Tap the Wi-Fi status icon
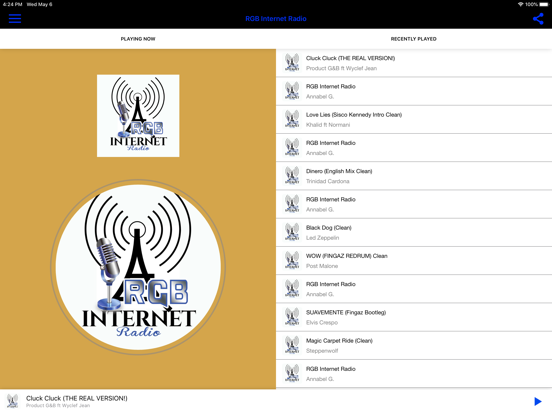This screenshot has height=414, width=552. pyautogui.click(x=520, y=5)
